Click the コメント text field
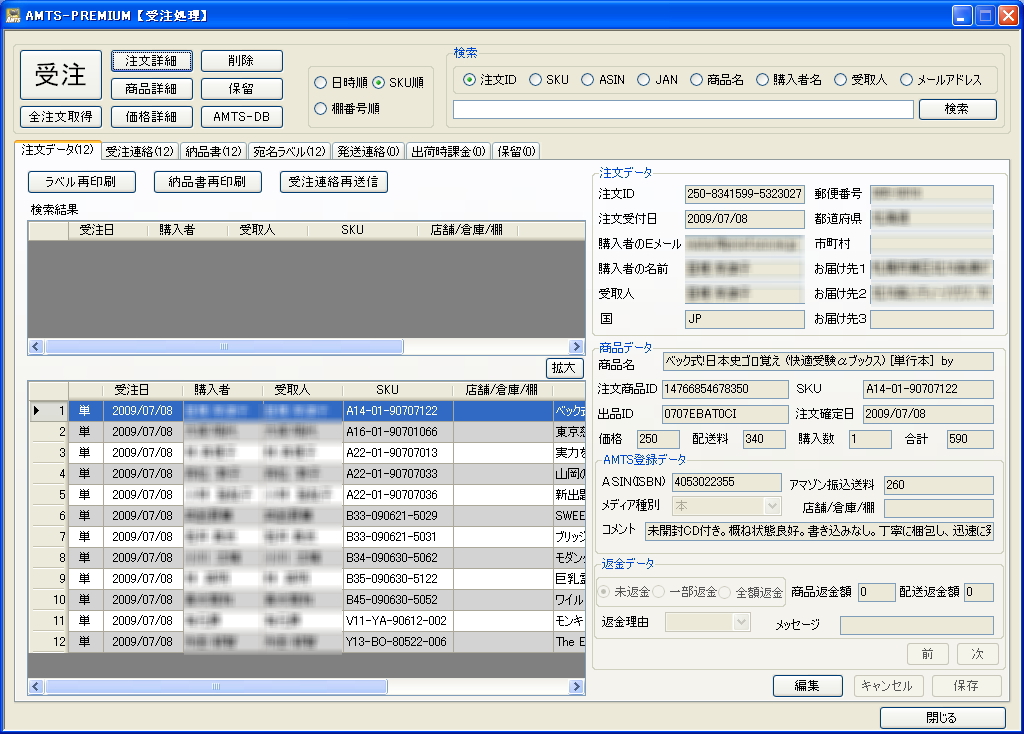 coord(819,531)
